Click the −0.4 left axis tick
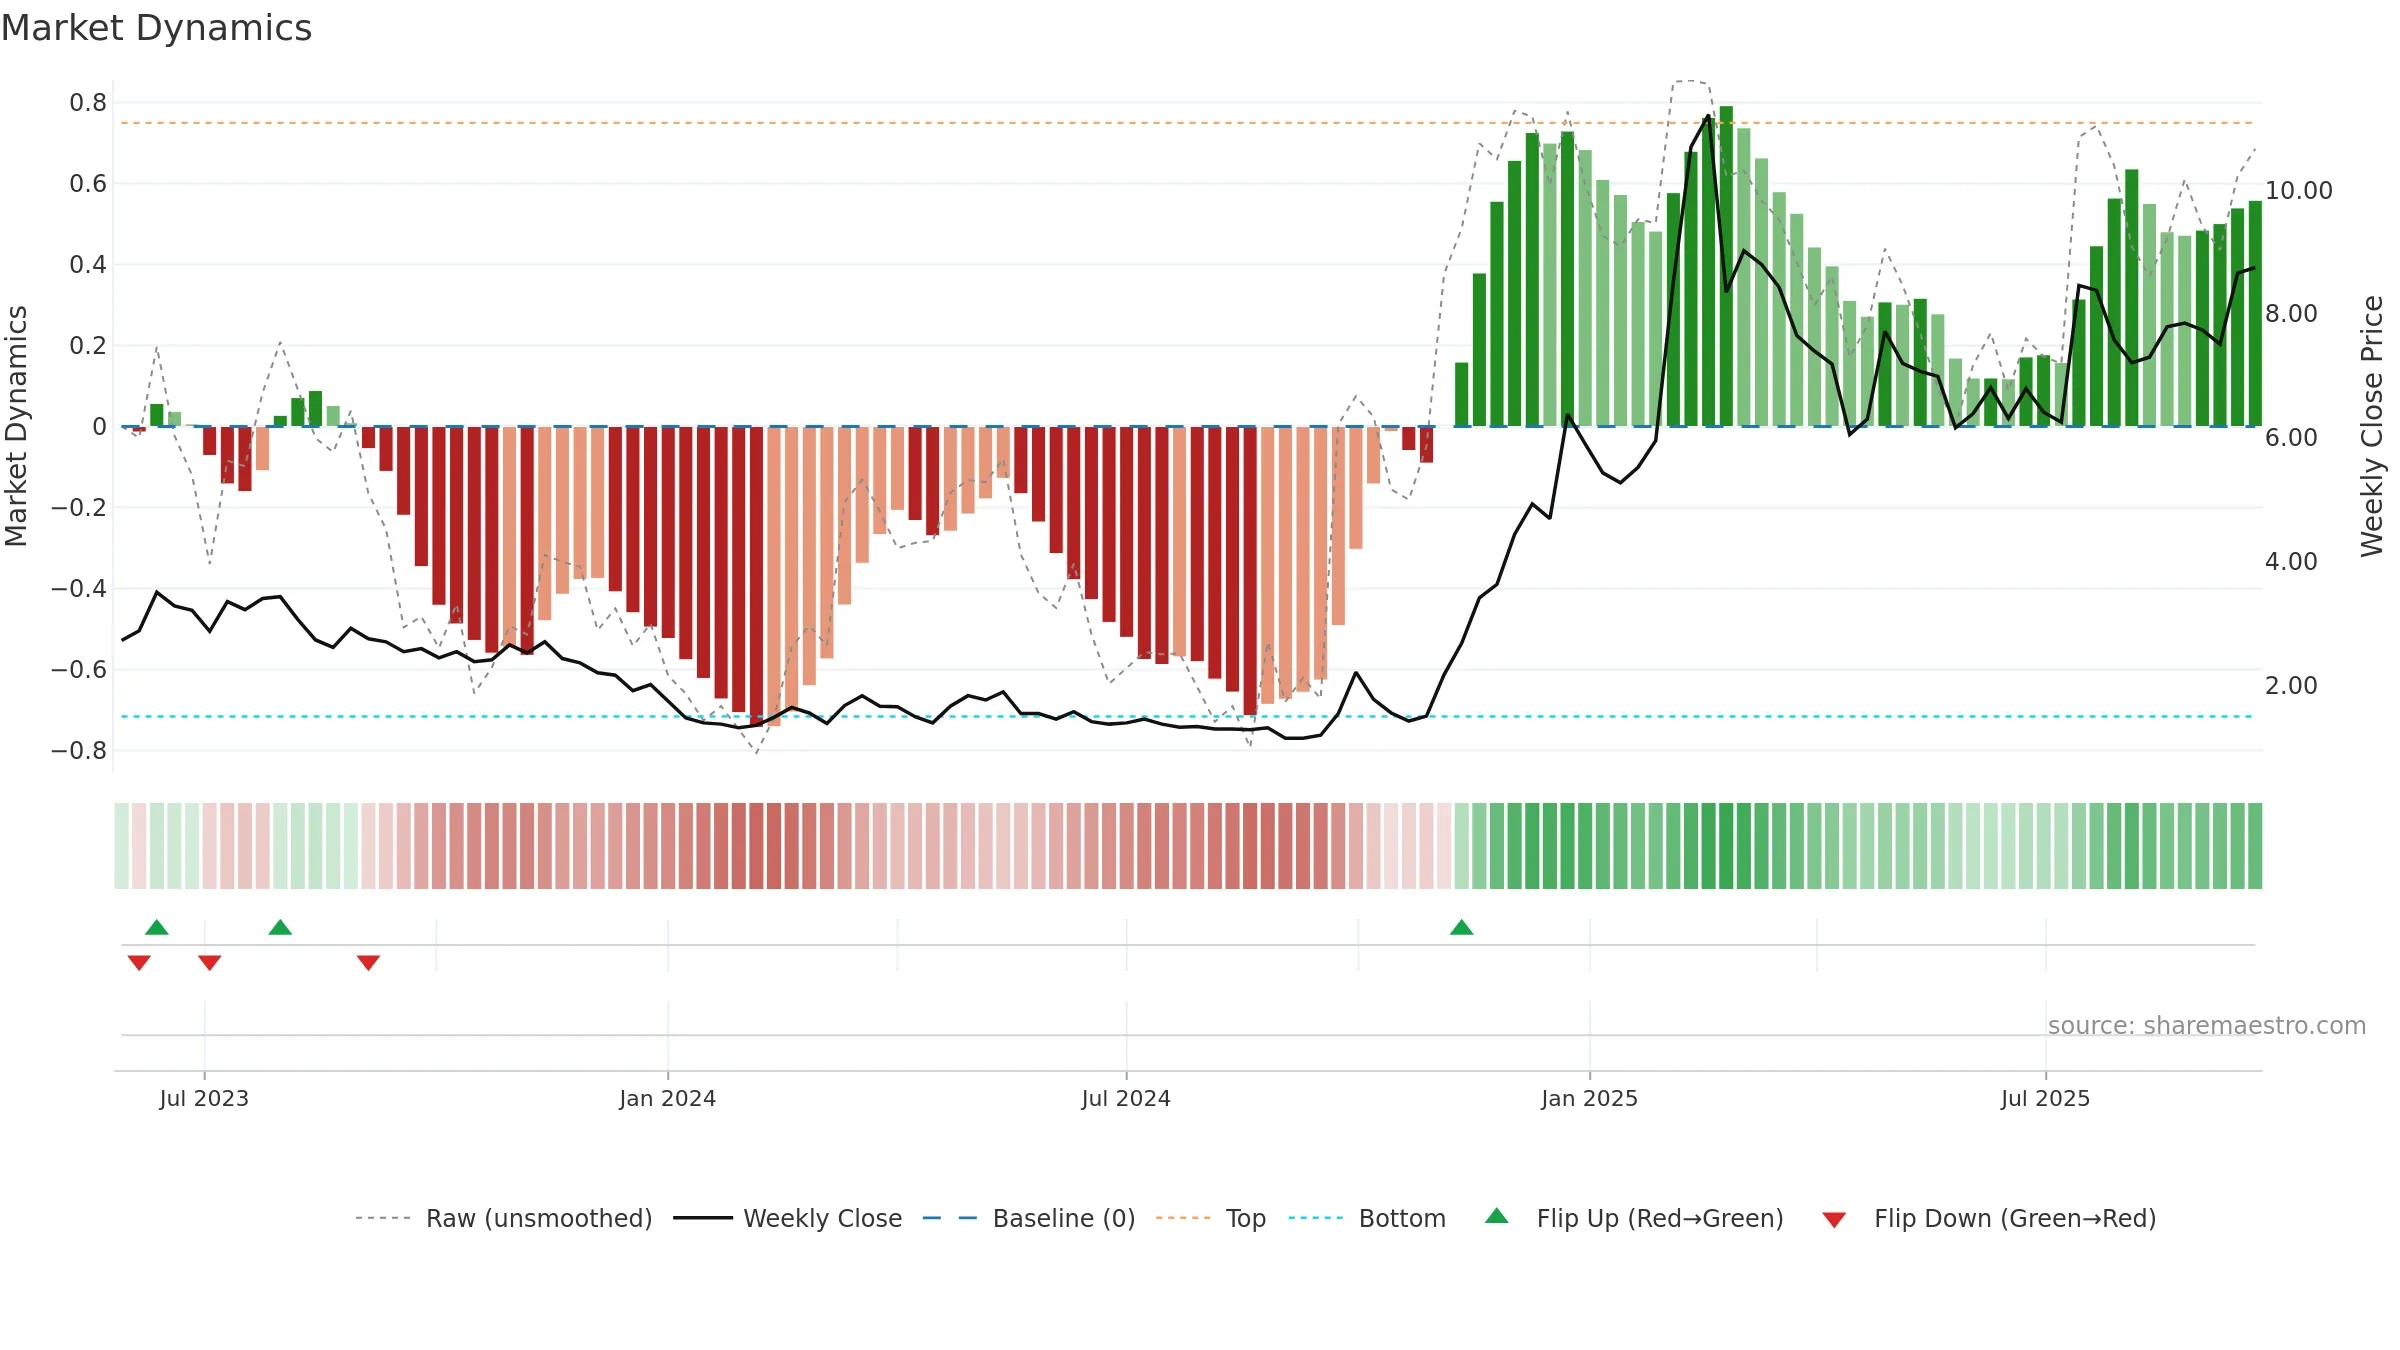 (x=79, y=589)
